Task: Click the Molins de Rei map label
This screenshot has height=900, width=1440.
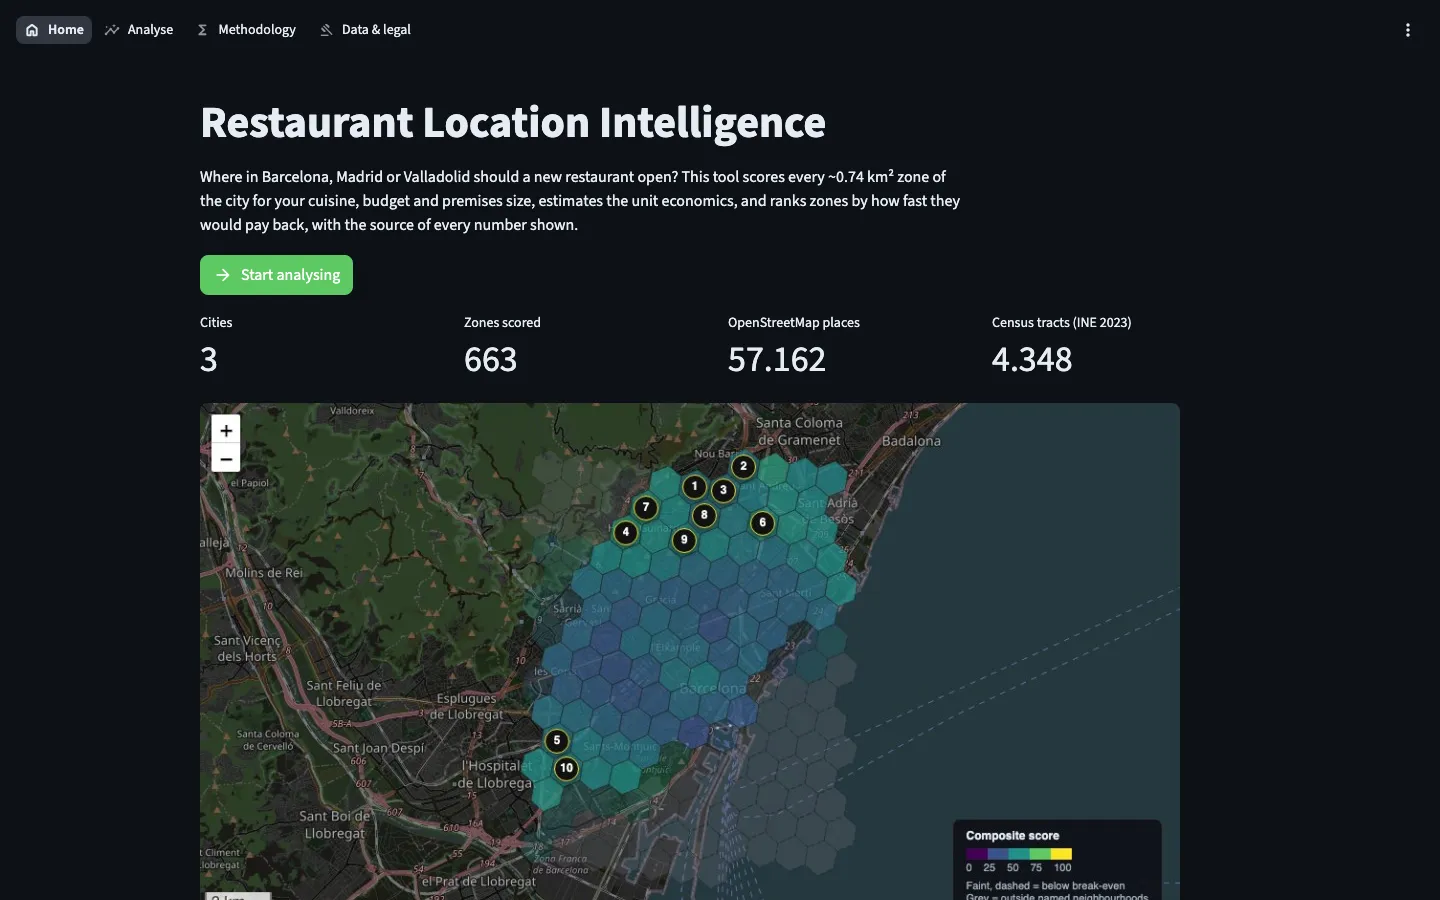Action: tap(264, 573)
